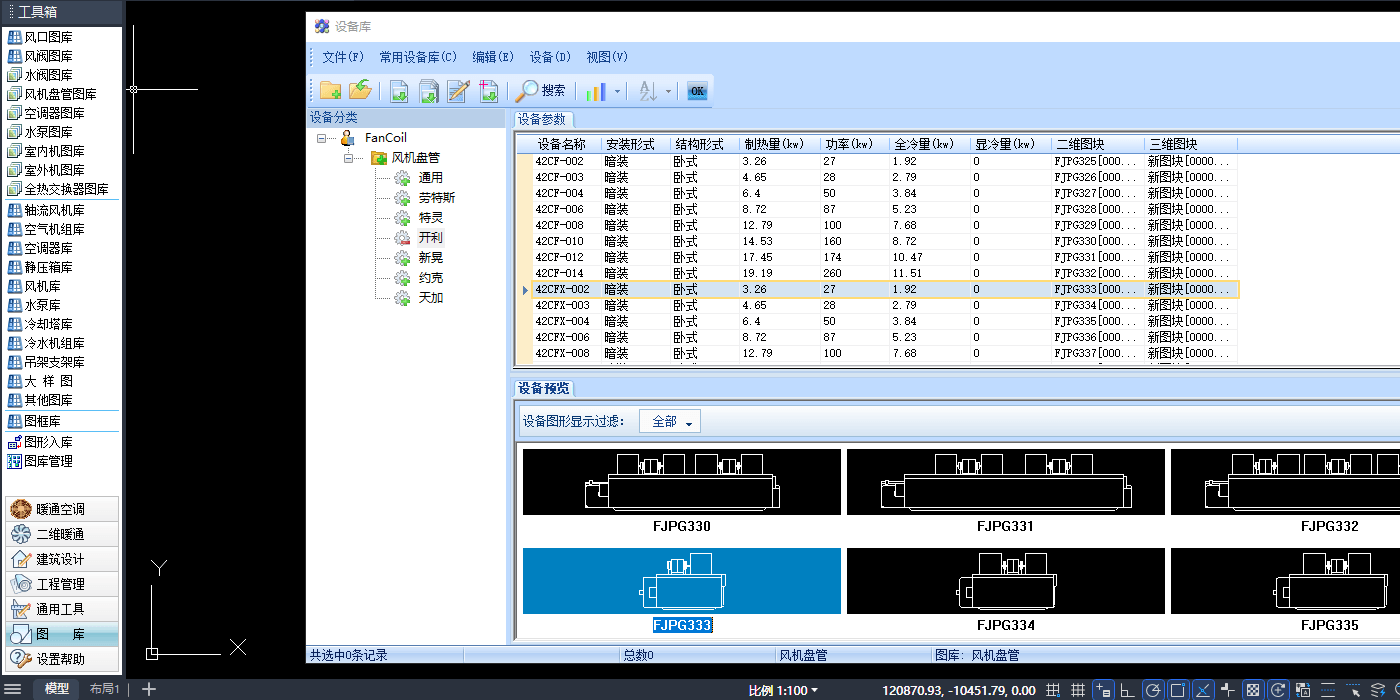Open the 文件(F) menu
1400x700 pixels.
[x=343, y=57]
